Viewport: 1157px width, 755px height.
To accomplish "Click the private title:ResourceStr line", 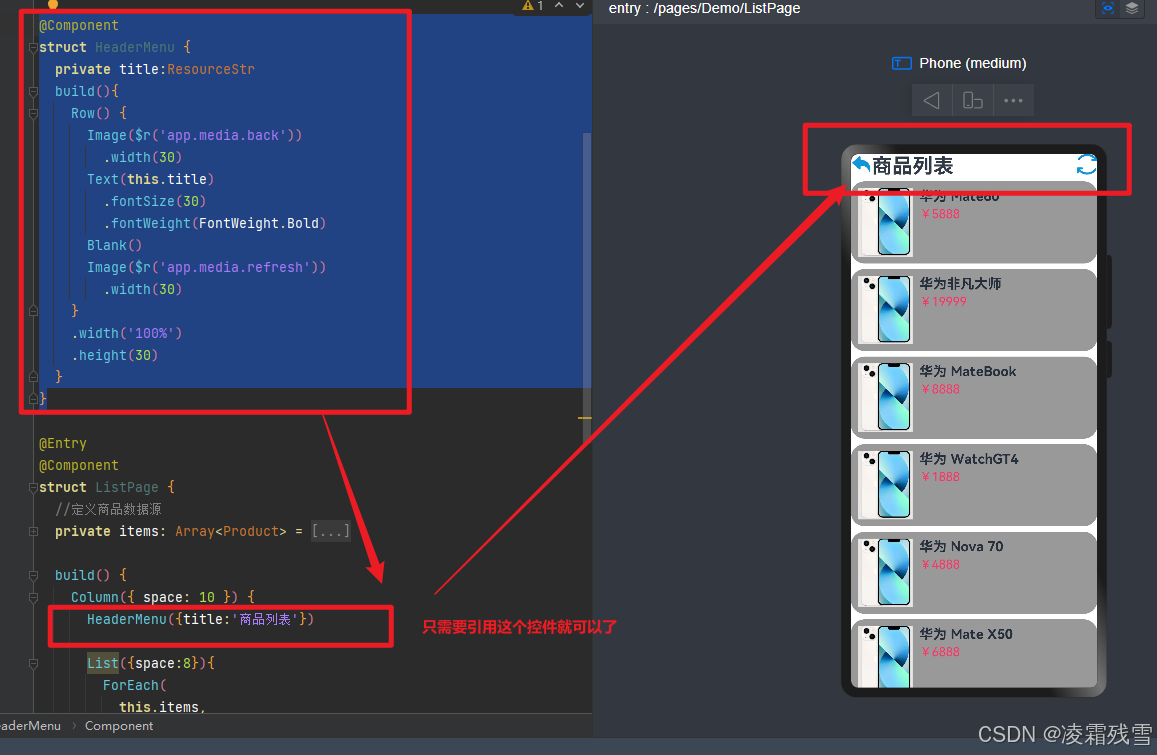I will 155,69.
